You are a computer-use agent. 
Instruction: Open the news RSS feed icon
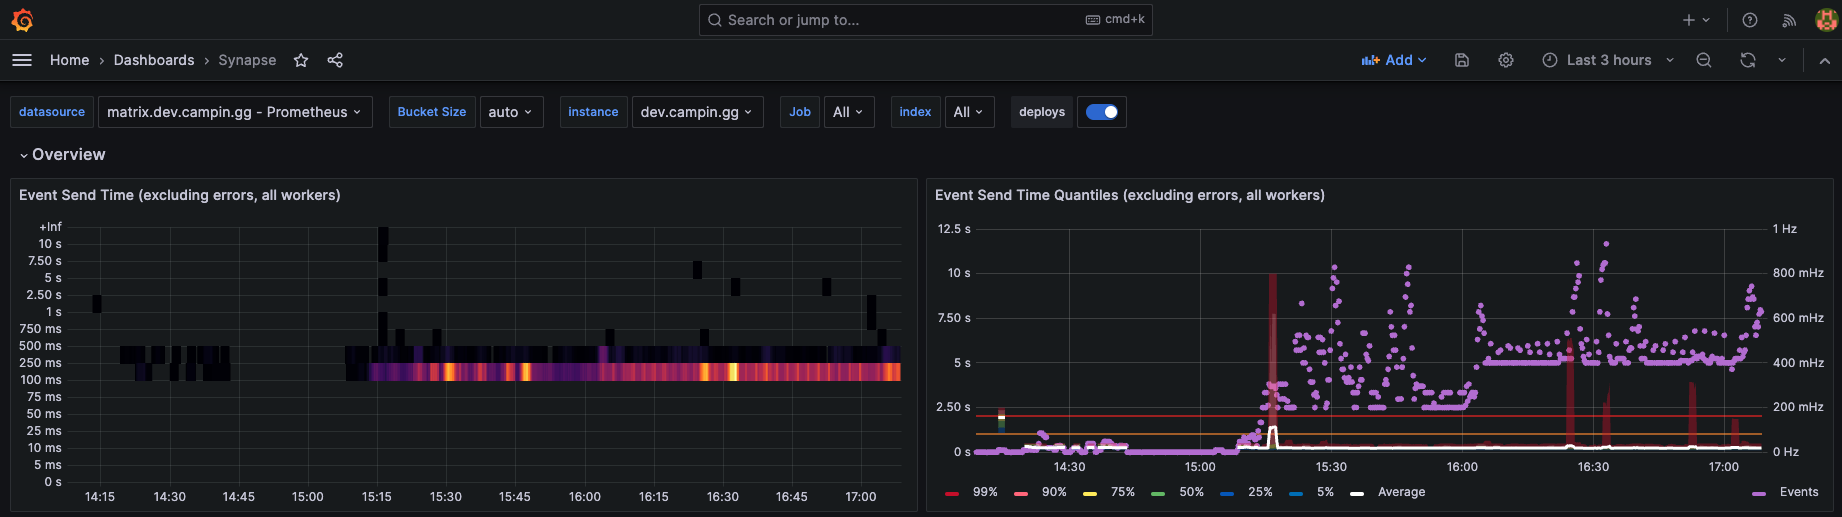pos(1789,20)
